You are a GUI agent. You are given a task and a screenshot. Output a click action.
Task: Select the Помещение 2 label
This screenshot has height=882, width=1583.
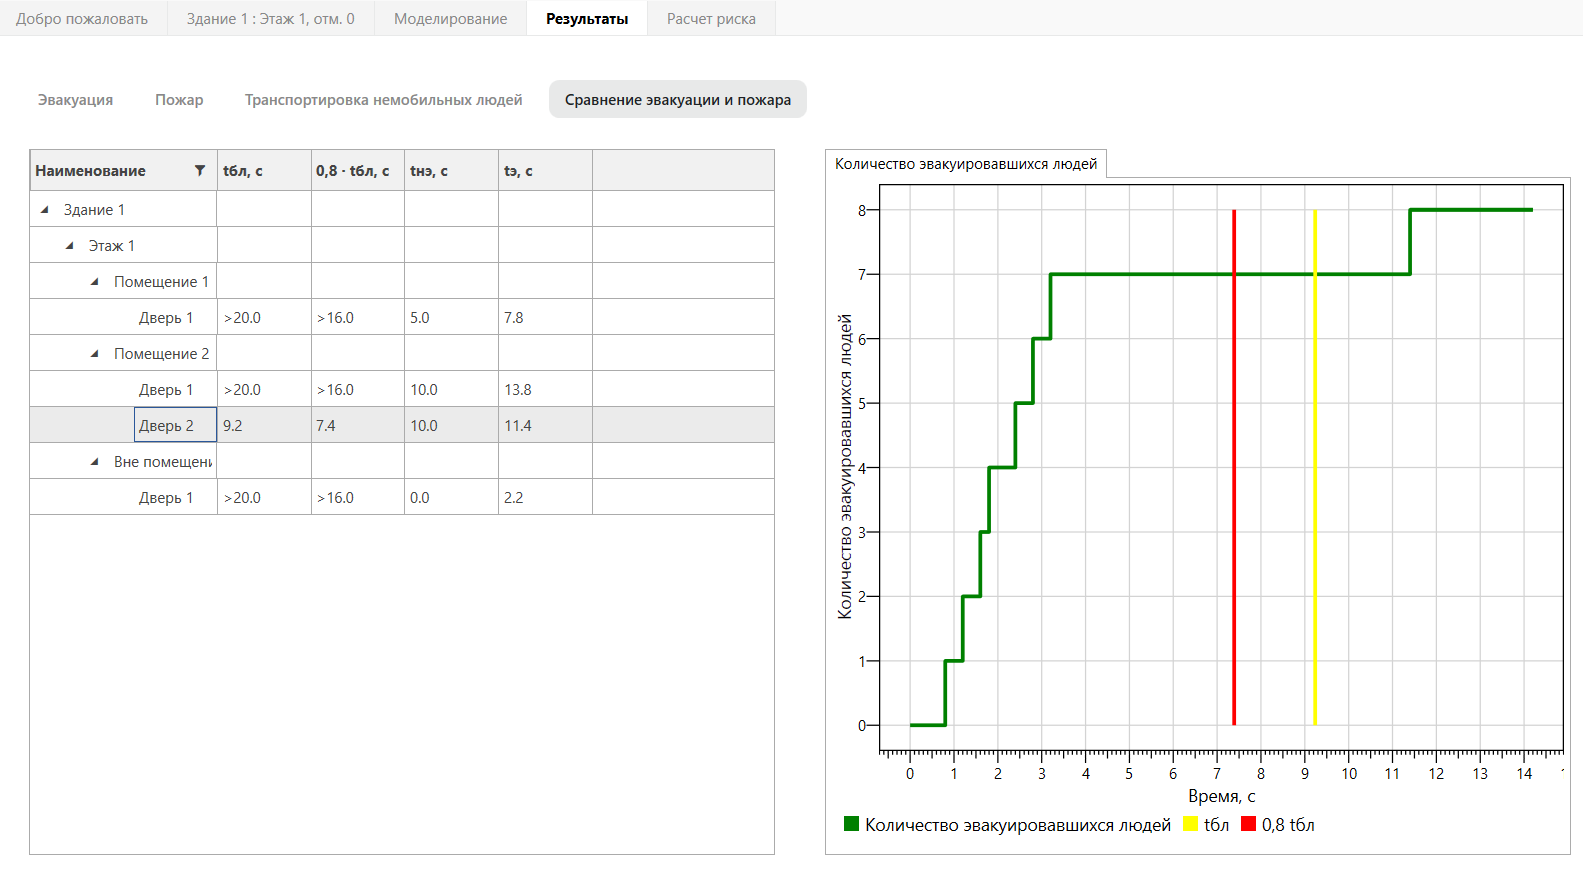(161, 354)
